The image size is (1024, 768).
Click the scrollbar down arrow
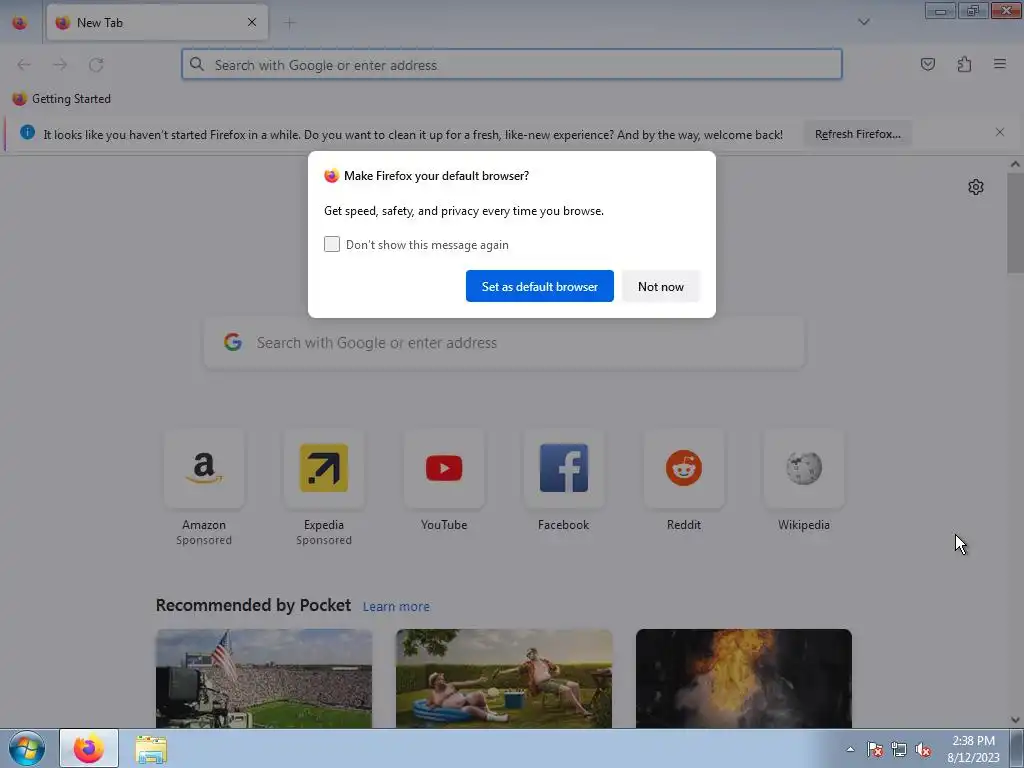[x=1015, y=720]
